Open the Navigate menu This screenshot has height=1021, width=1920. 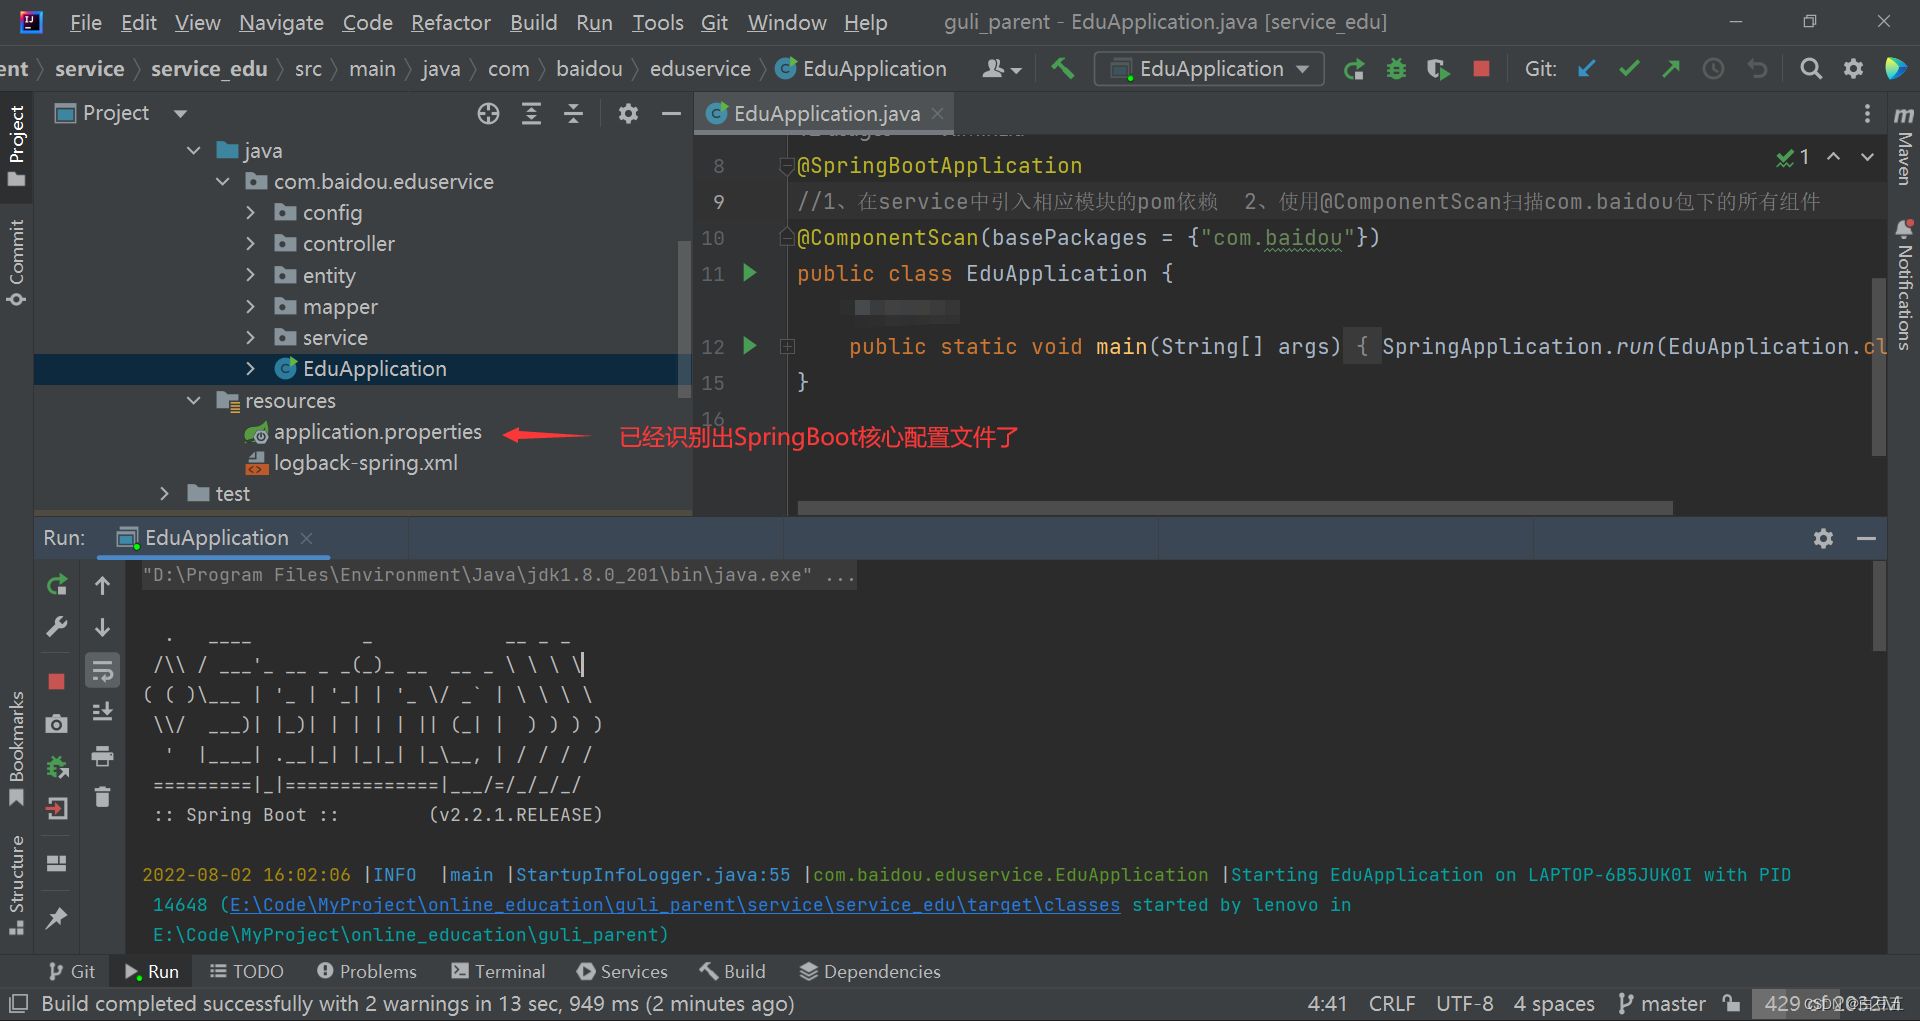click(x=281, y=22)
